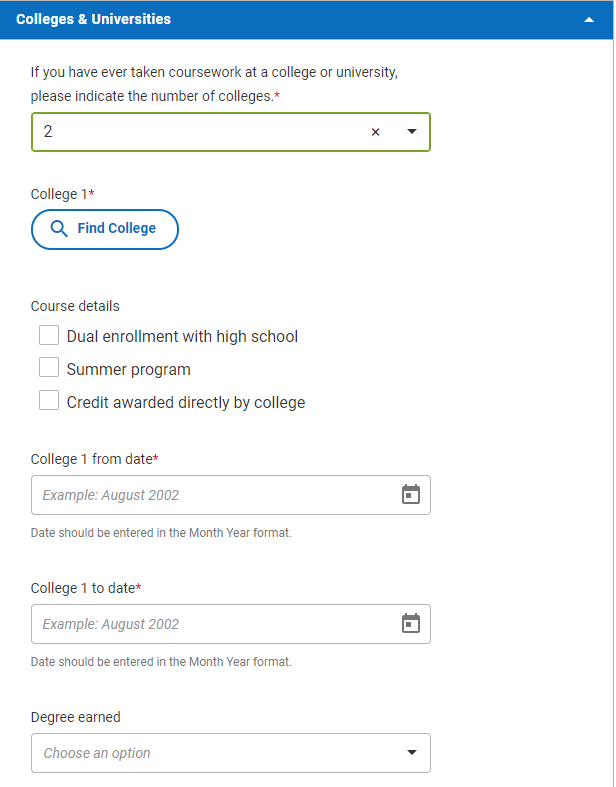Open the number of colleges dropdown arrow
This screenshot has width=616, height=787.
[x=411, y=132]
